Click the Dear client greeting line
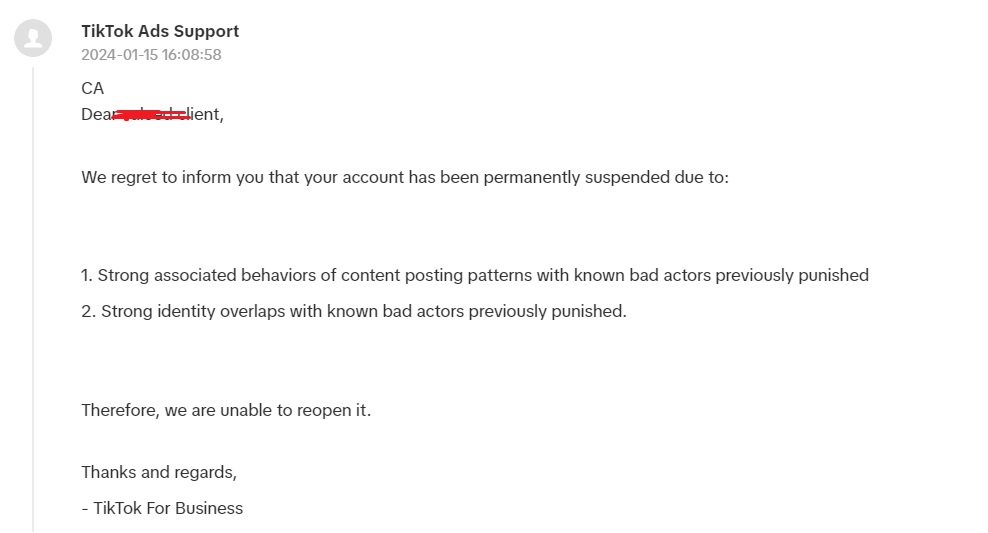 tap(152, 114)
